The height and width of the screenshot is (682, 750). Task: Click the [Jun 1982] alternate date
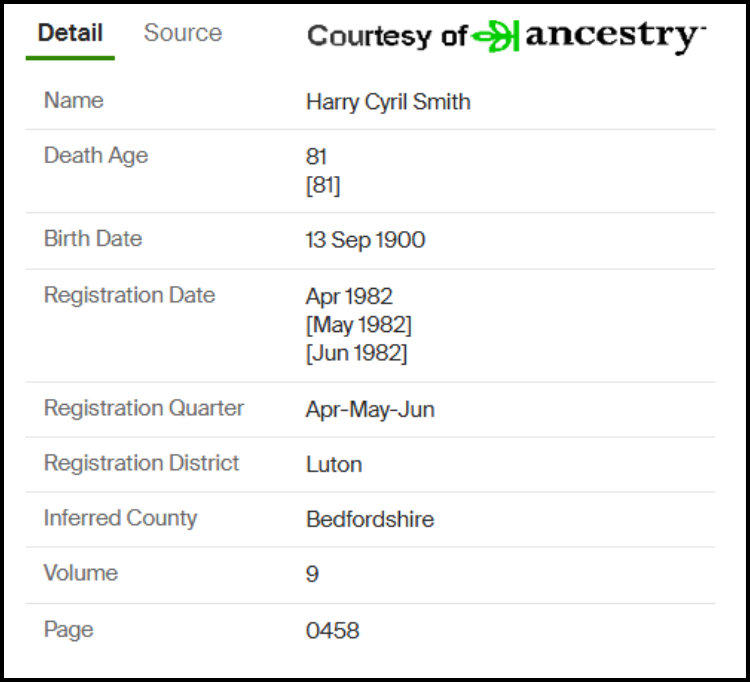tap(356, 353)
